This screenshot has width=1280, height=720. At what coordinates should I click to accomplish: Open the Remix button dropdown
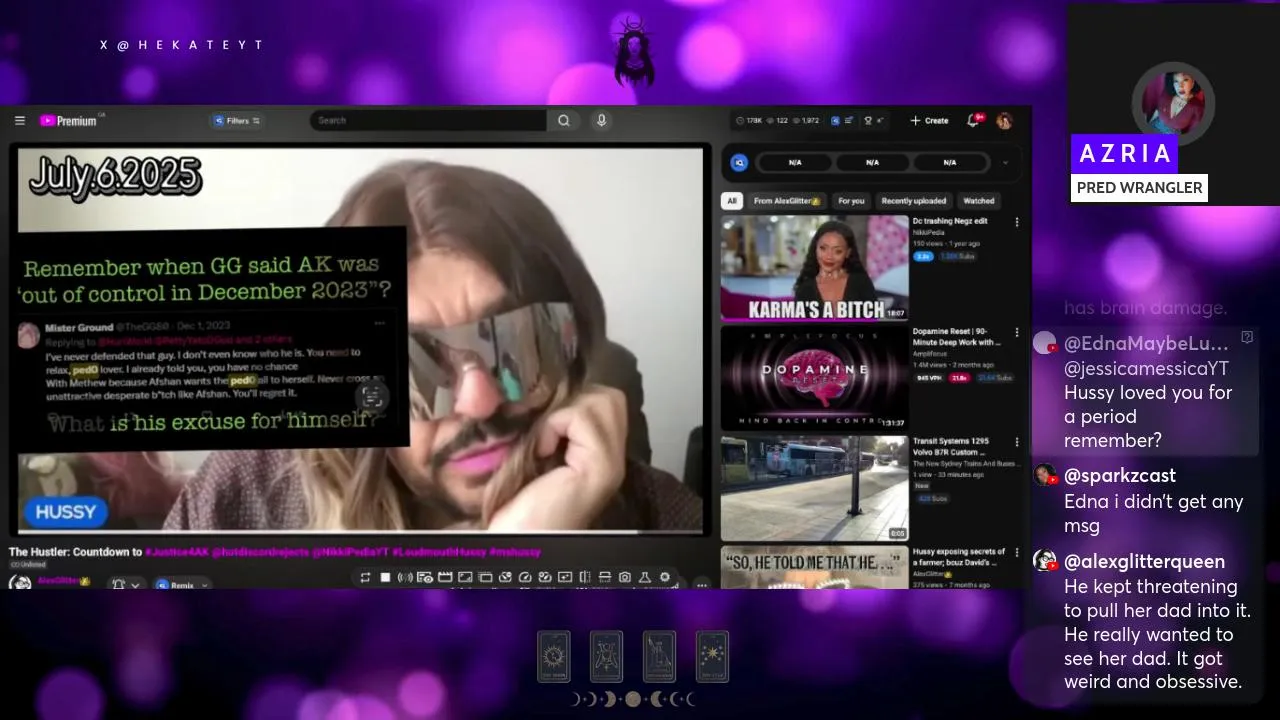tap(182, 585)
